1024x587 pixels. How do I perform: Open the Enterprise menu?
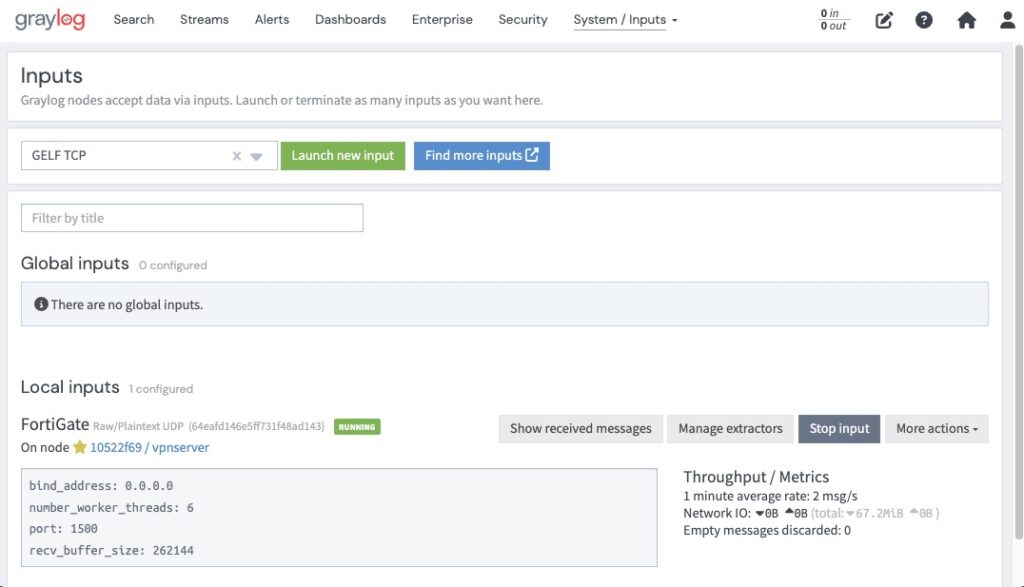[x=442, y=20]
